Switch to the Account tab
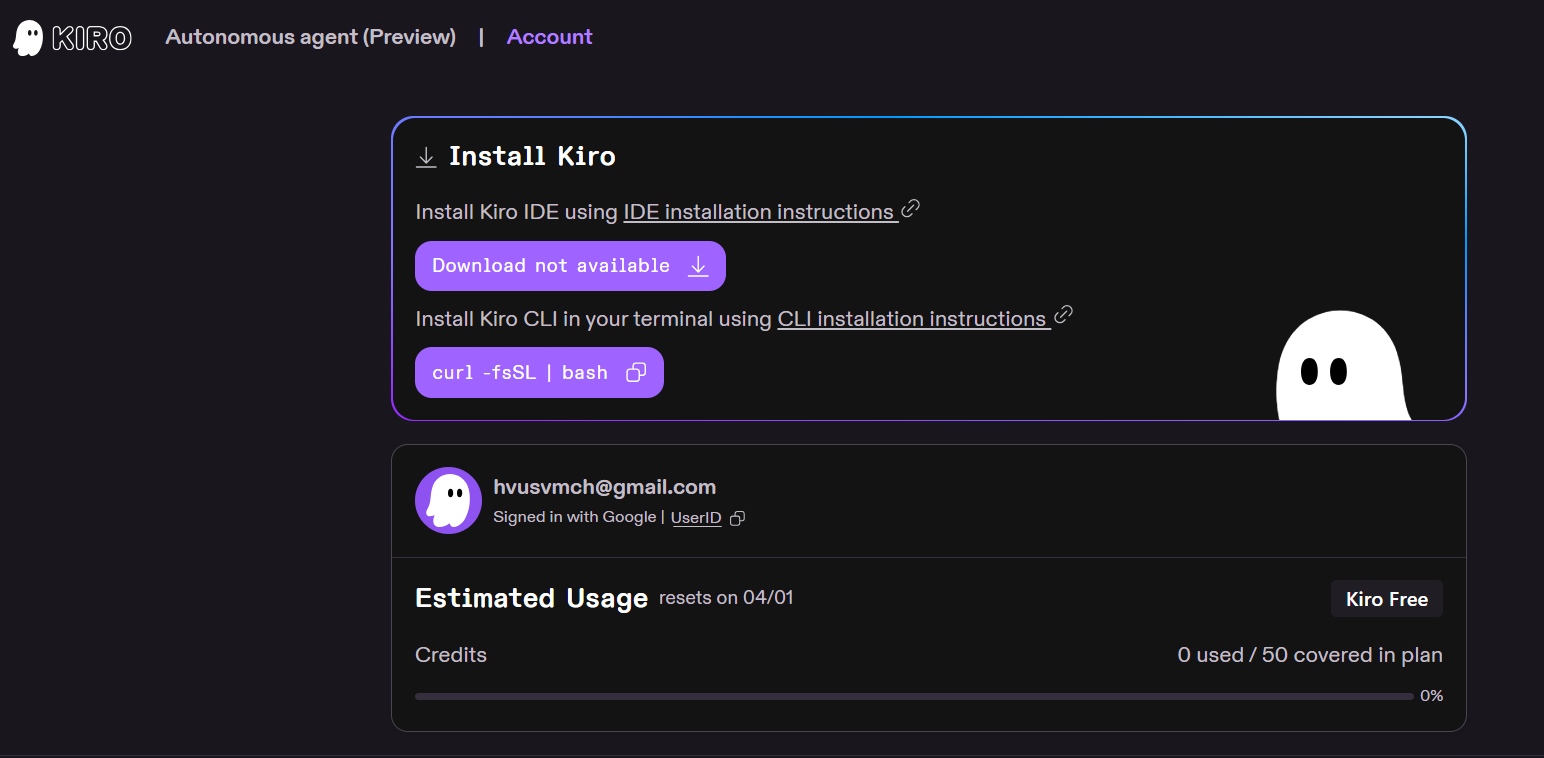Screen dimensions: 1544x758 pos(549,37)
